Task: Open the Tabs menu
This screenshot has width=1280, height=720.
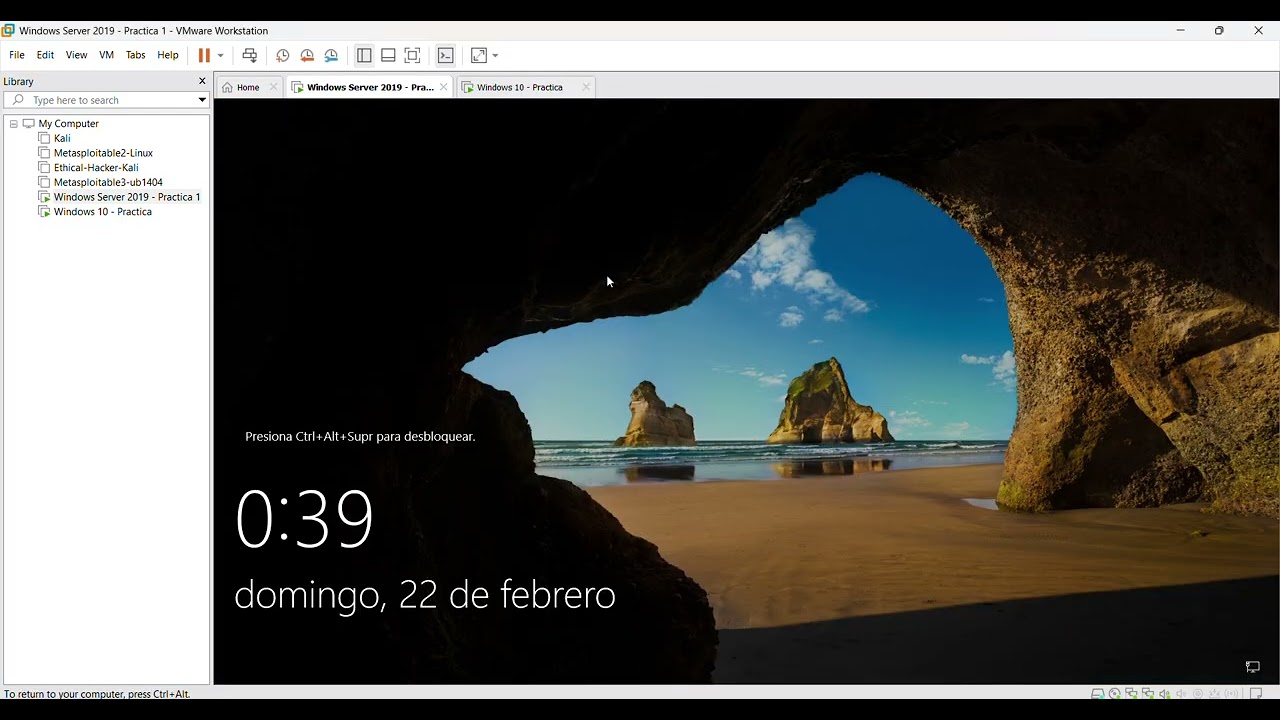Action: coord(136,55)
